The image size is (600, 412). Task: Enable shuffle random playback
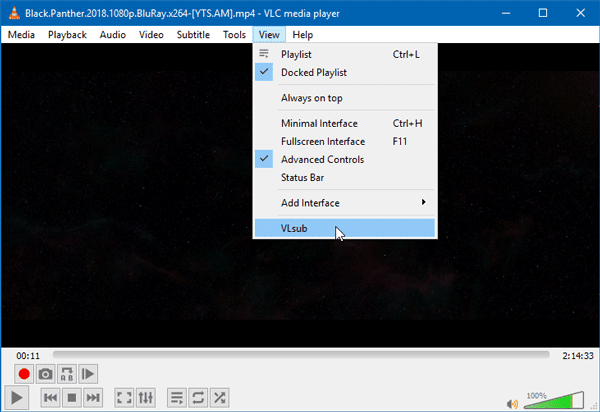220,398
